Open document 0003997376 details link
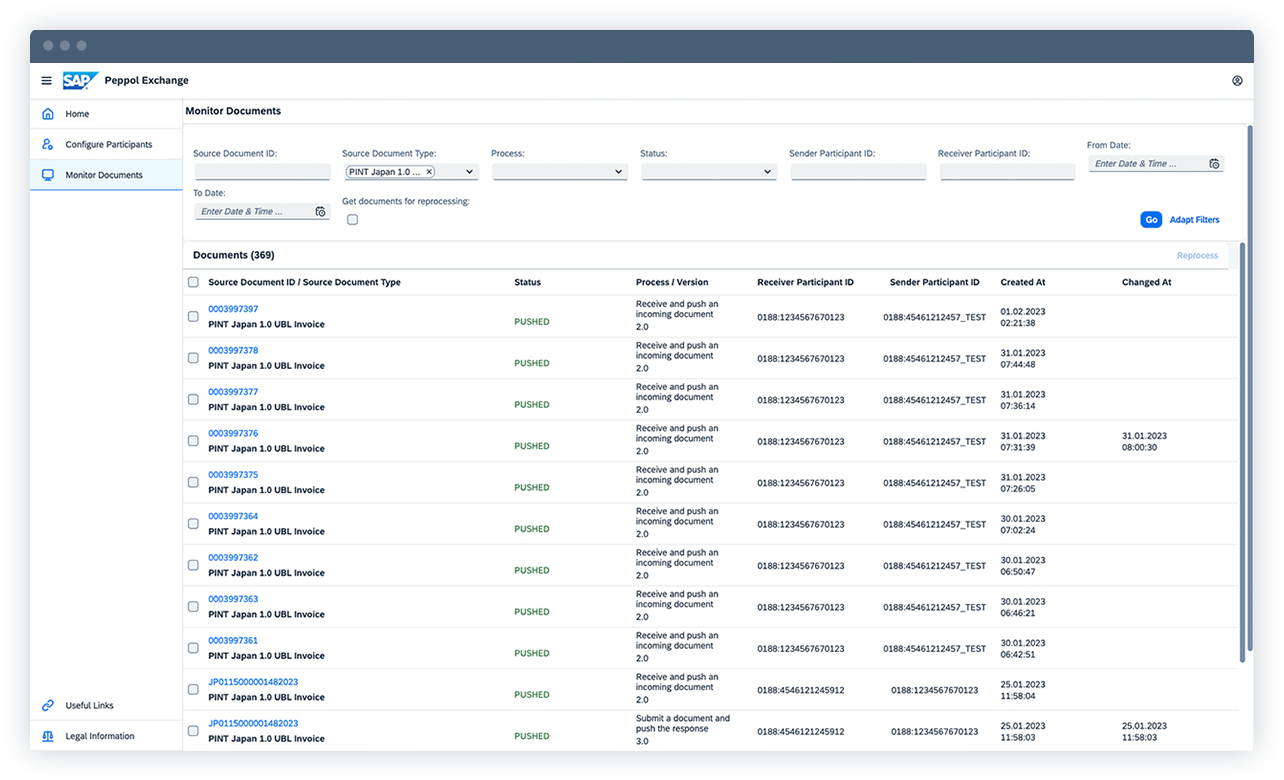Image resolution: width=1284 pixels, height=780 pixels. (x=235, y=433)
